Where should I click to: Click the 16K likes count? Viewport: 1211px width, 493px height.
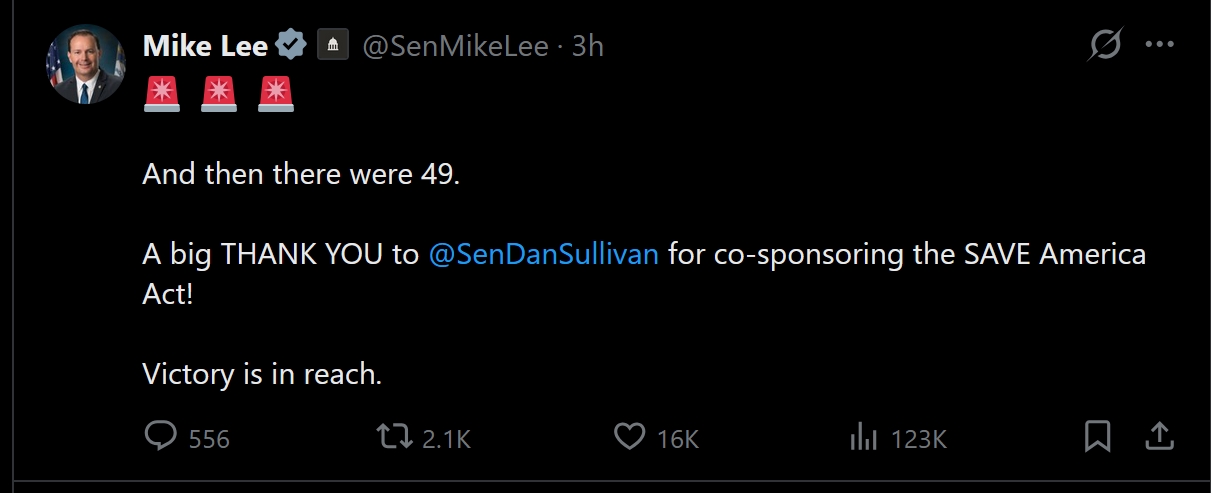tap(678, 439)
